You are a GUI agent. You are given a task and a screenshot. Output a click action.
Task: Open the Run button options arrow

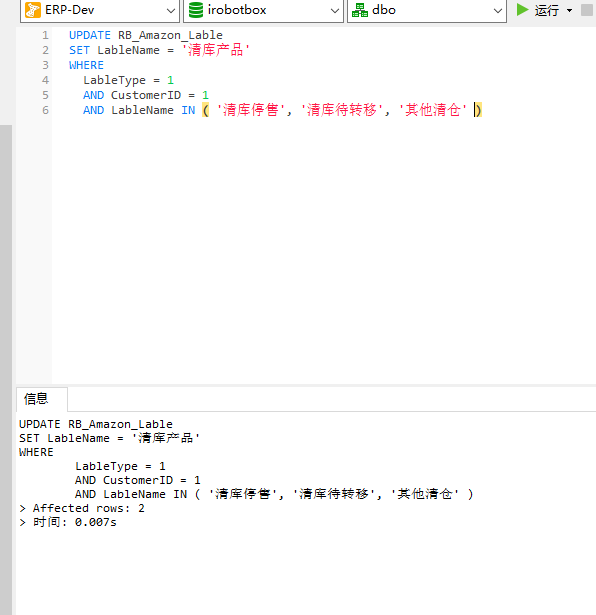(569, 11)
